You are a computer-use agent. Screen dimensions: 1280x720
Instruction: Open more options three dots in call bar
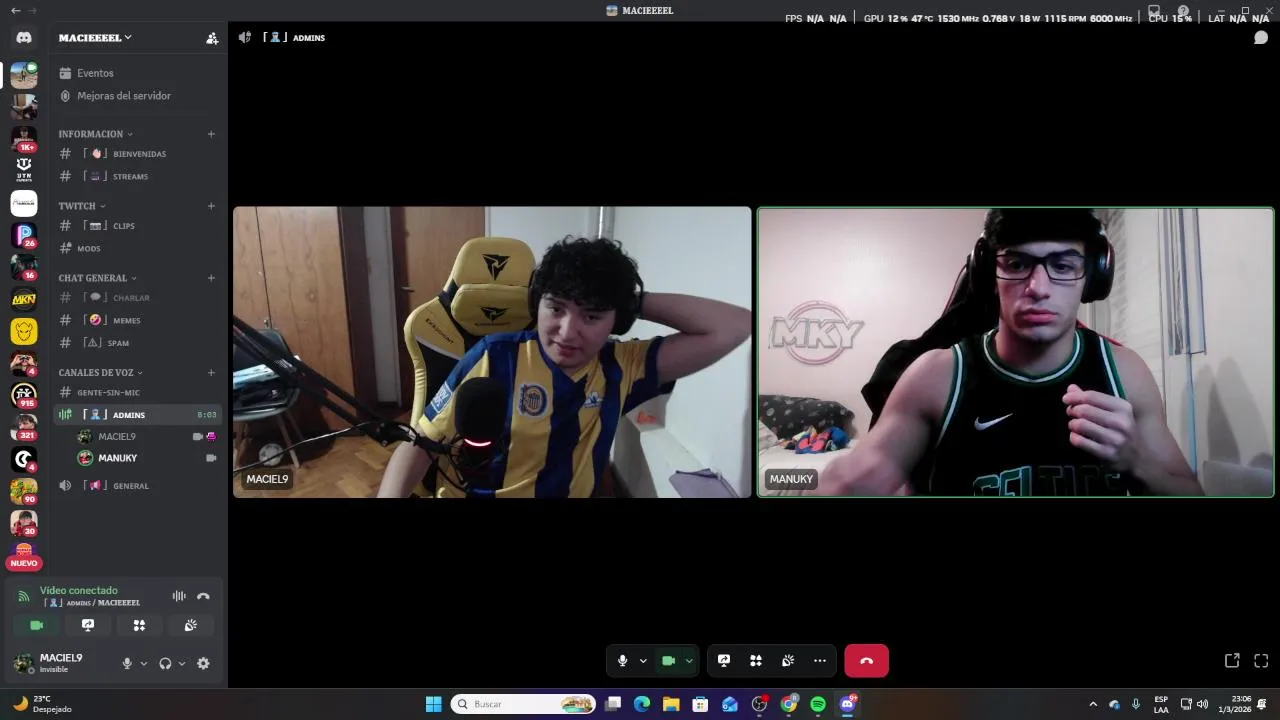click(x=820, y=660)
